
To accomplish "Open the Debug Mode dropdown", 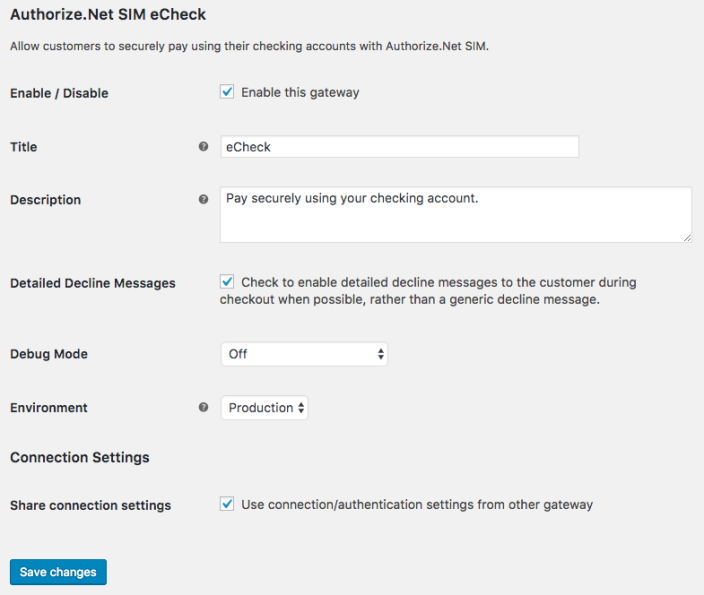I will pos(304,354).
